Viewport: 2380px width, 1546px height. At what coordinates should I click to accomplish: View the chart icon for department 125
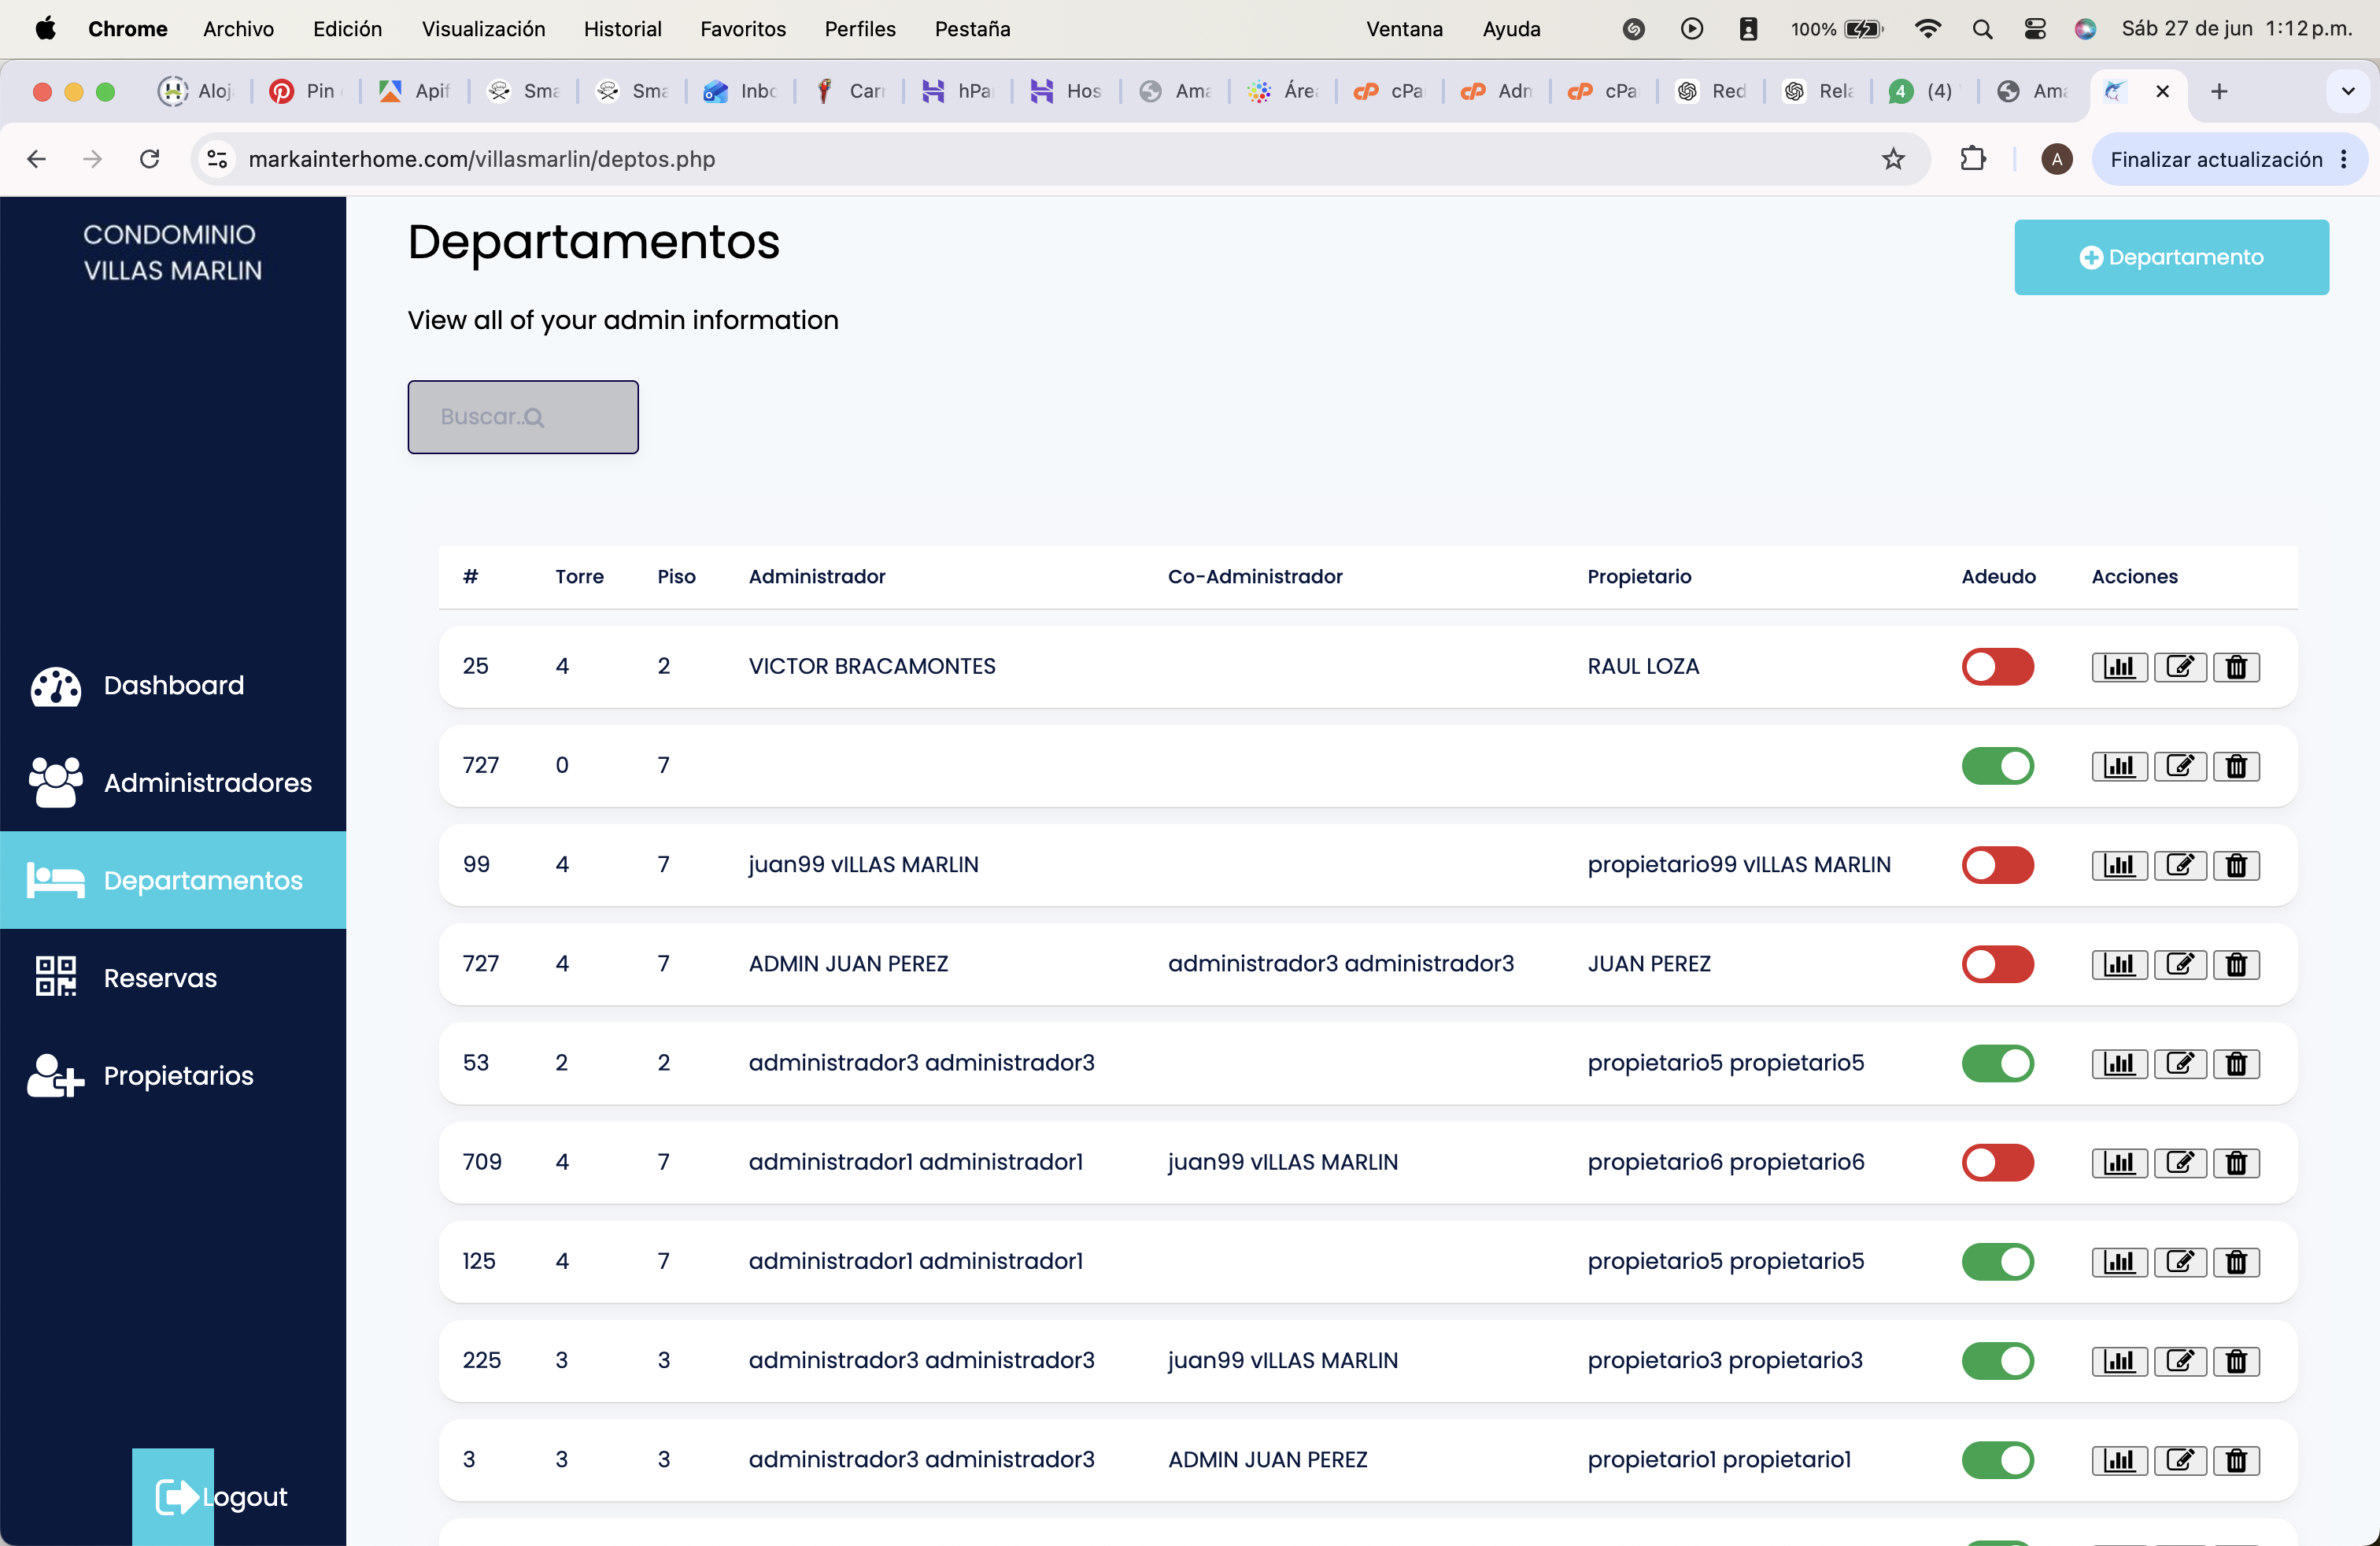(x=2119, y=1261)
